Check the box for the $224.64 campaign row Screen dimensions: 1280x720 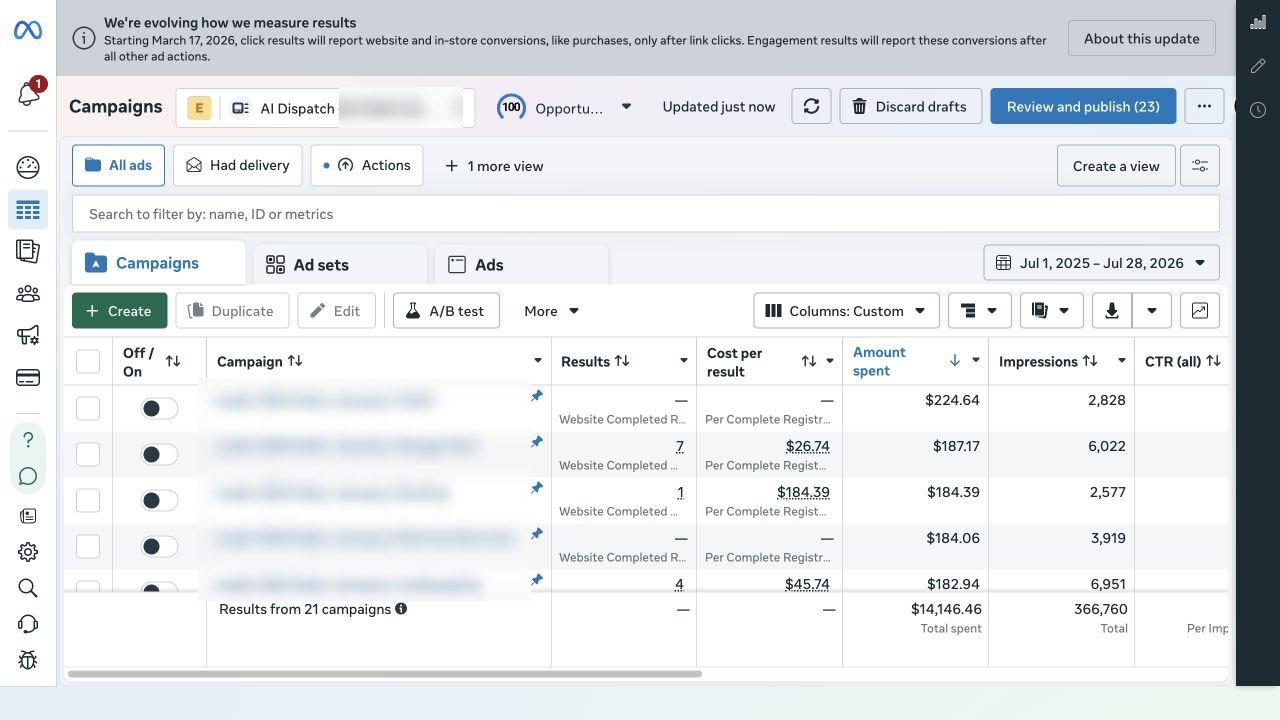[x=88, y=408]
